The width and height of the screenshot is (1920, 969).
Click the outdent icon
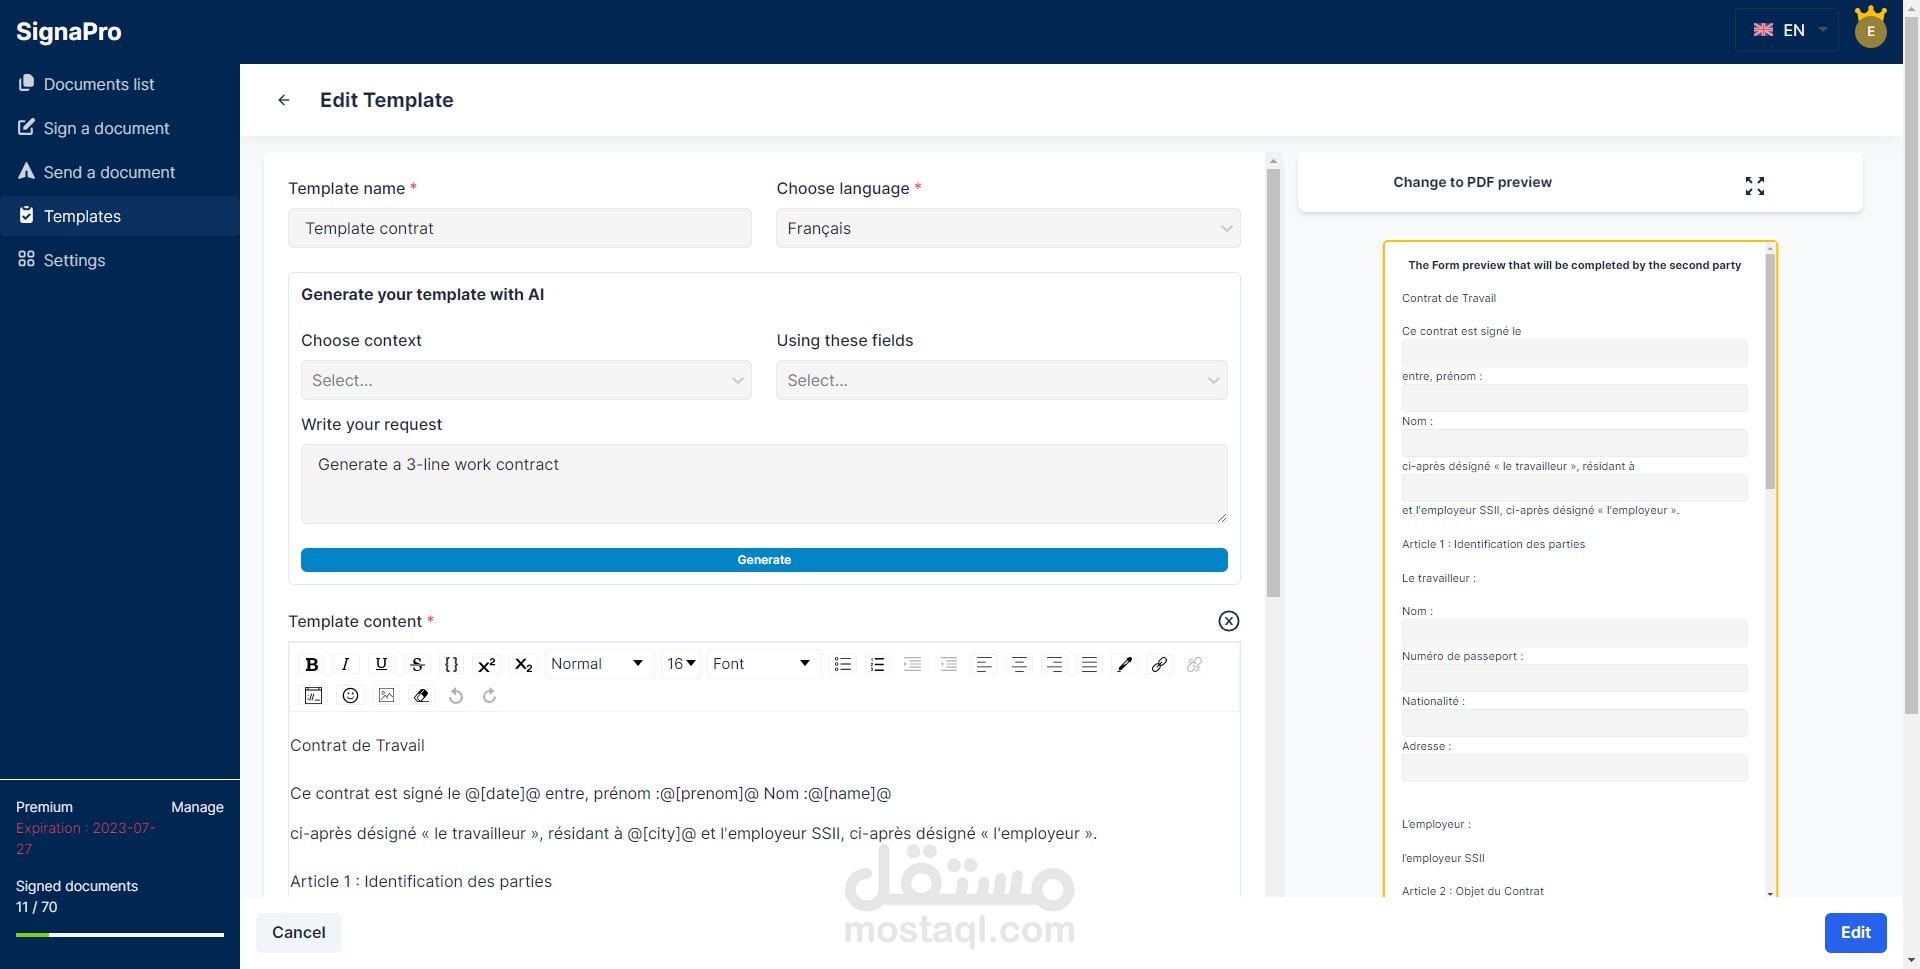coord(949,664)
